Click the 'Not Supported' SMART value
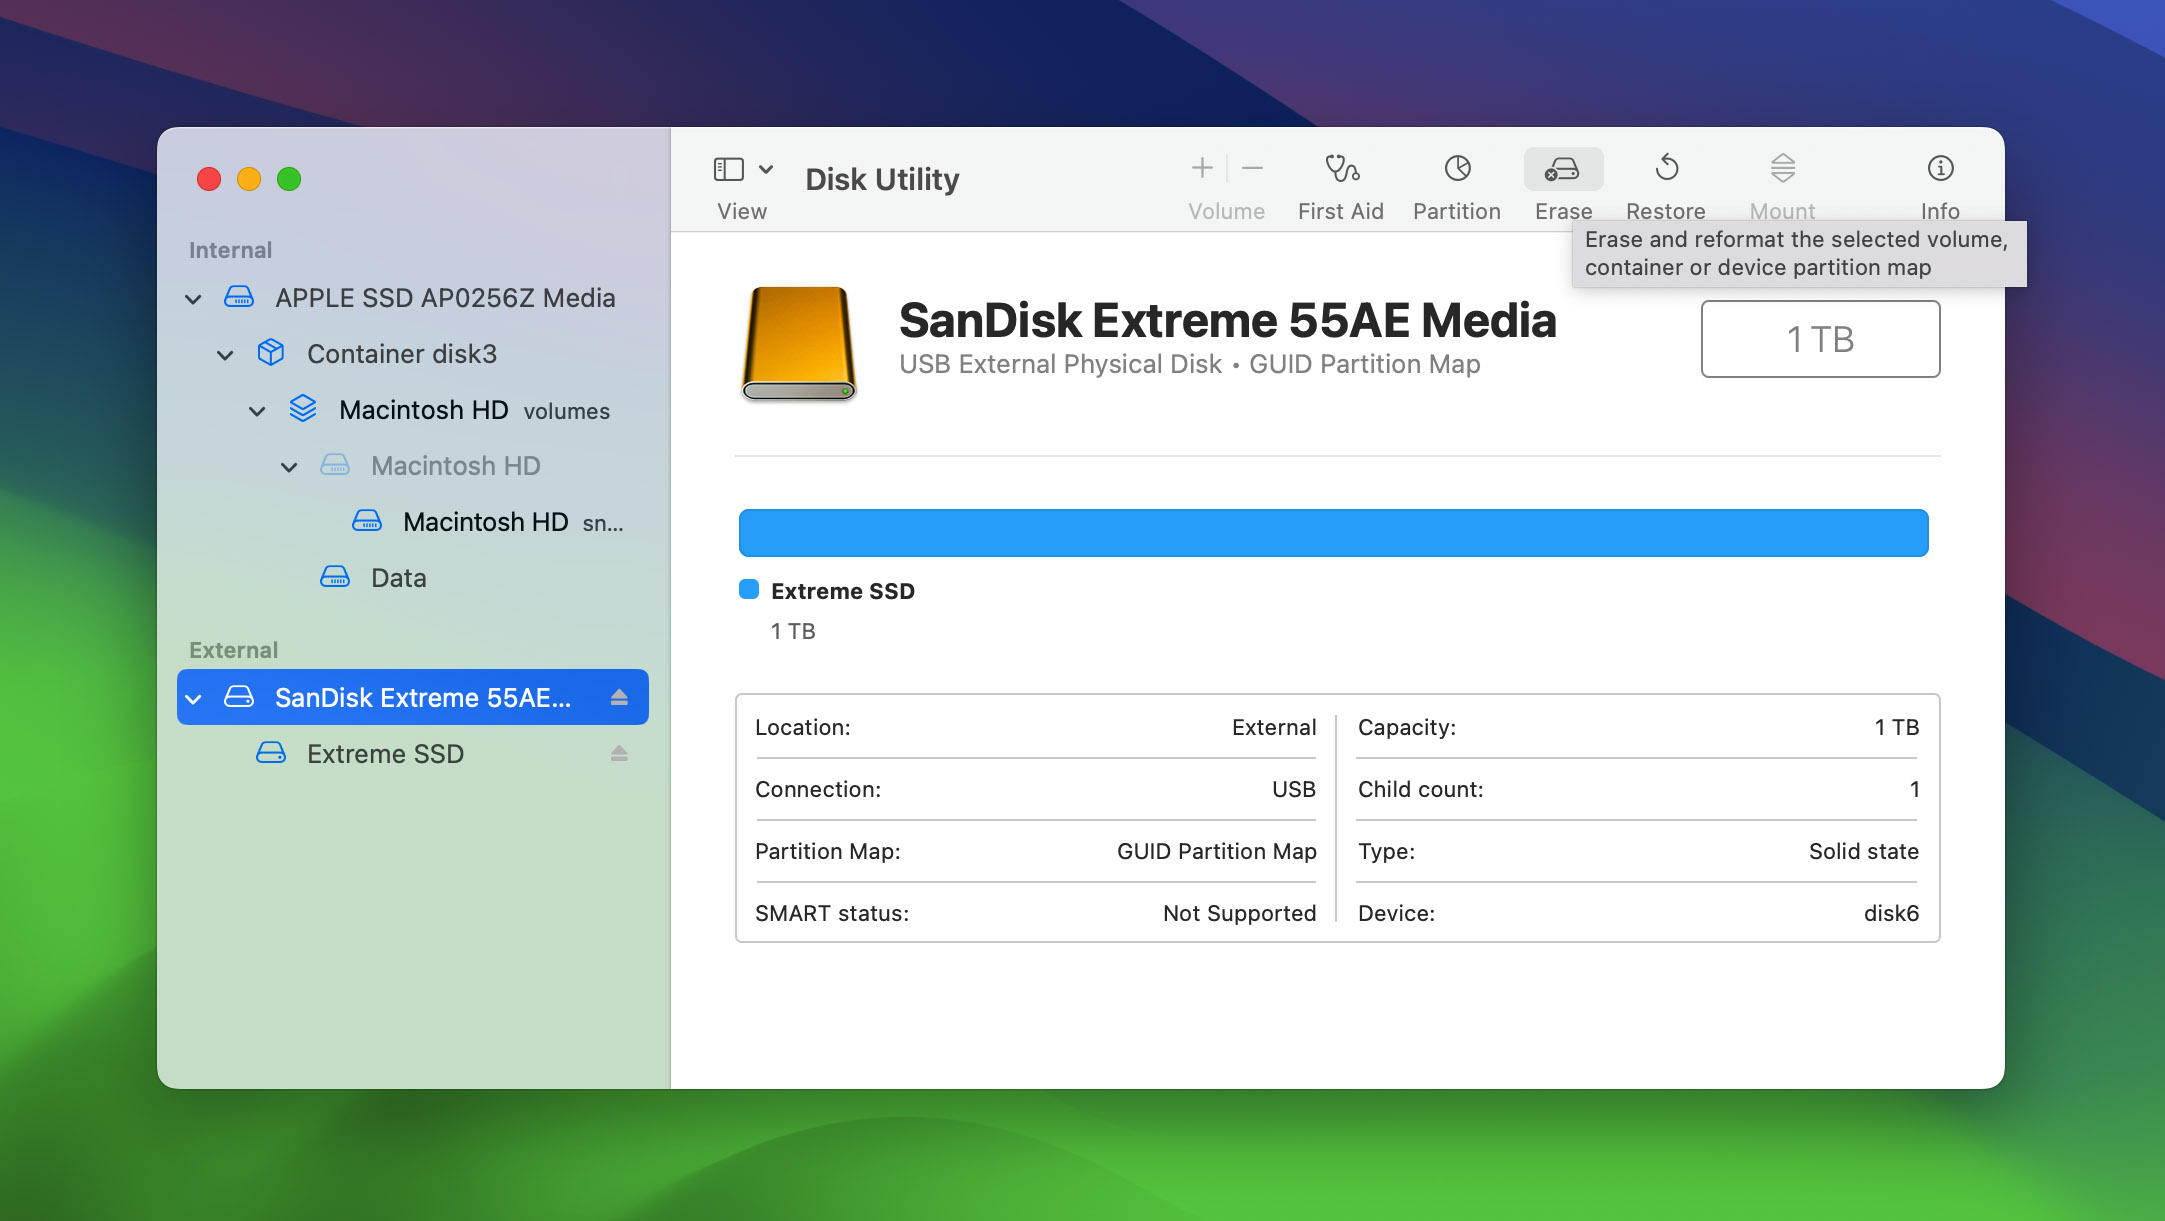 click(1239, 913)
